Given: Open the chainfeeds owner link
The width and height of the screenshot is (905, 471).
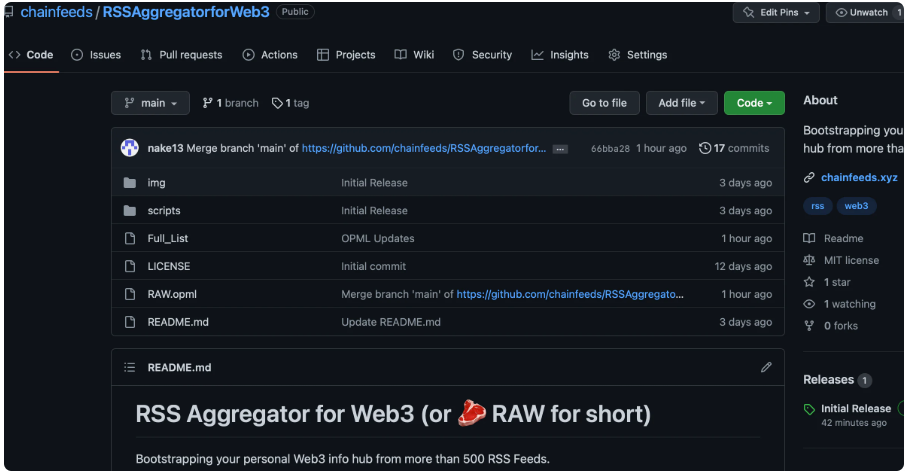Looking at the screenshot, I should coord(57,12).
